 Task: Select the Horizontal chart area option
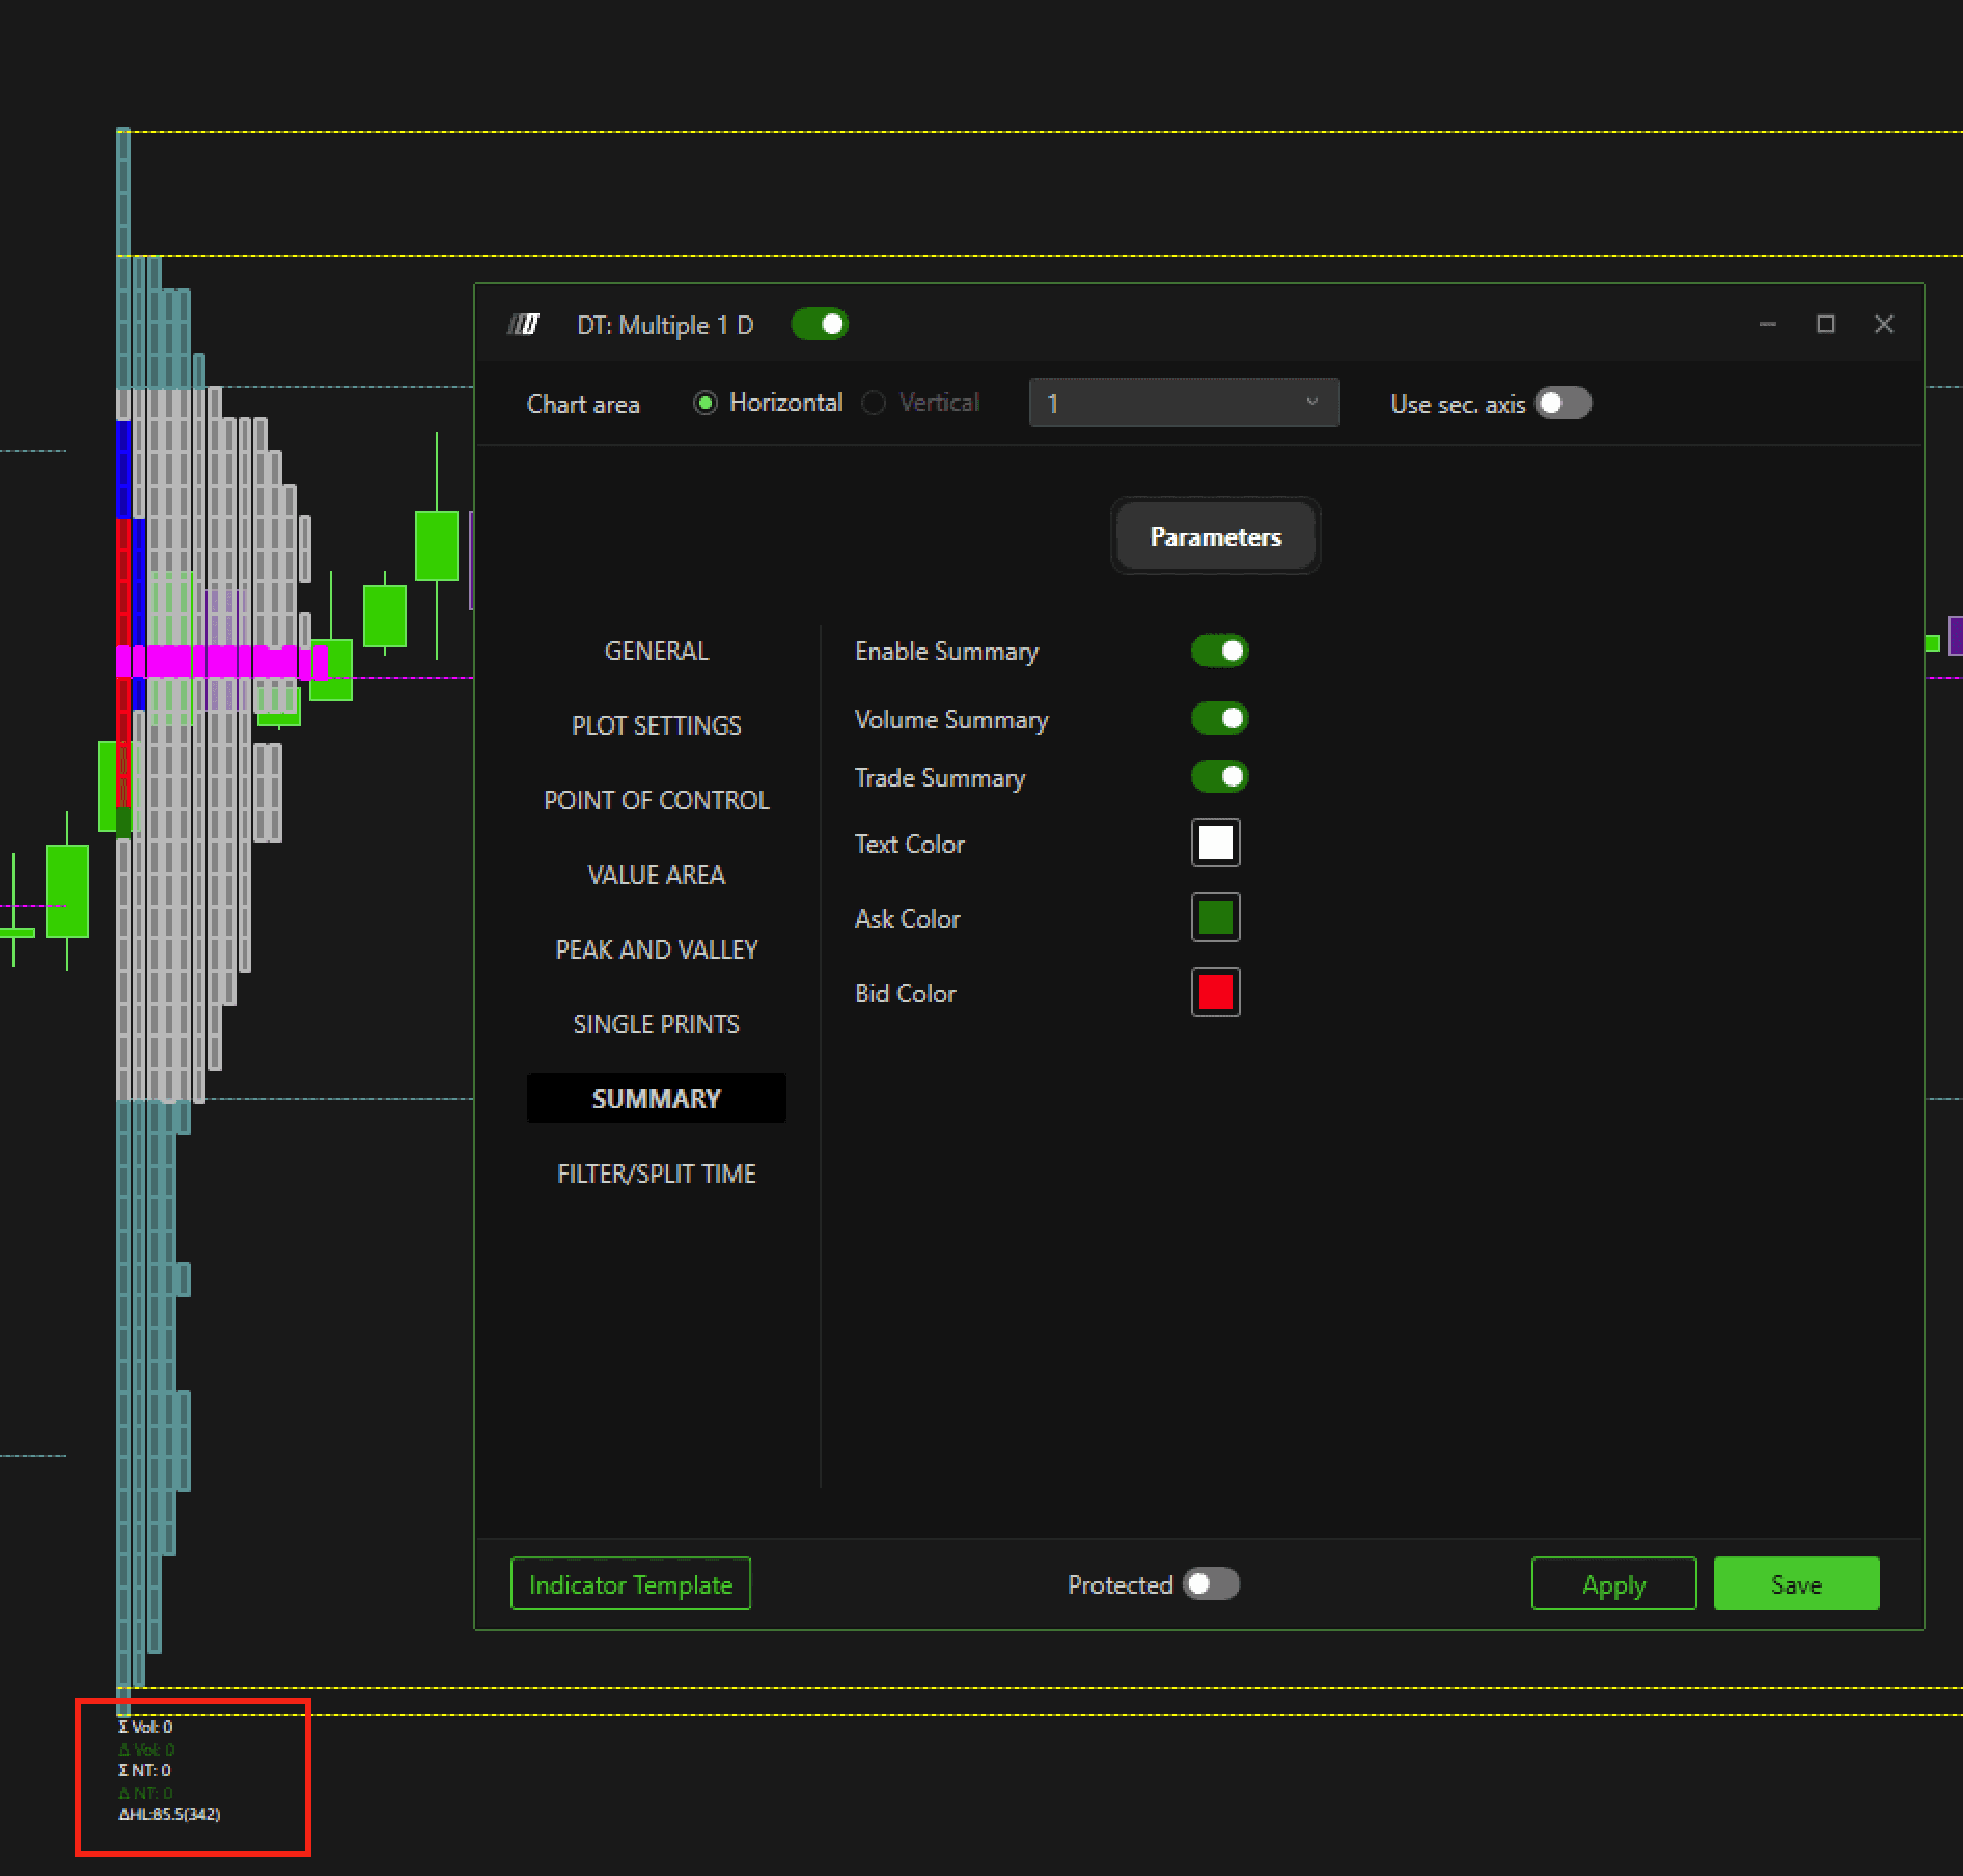click(706, 403)
